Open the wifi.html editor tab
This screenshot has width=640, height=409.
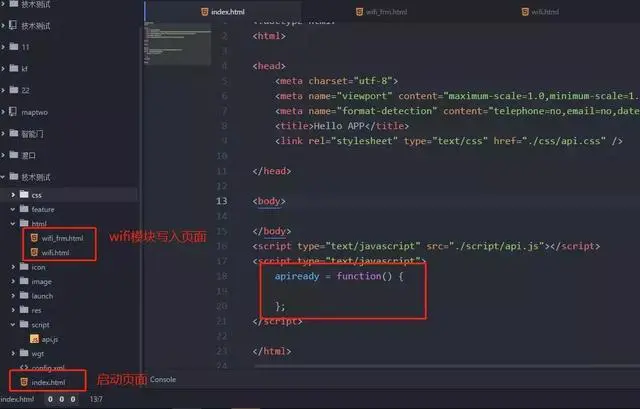[x=540, y=12]
